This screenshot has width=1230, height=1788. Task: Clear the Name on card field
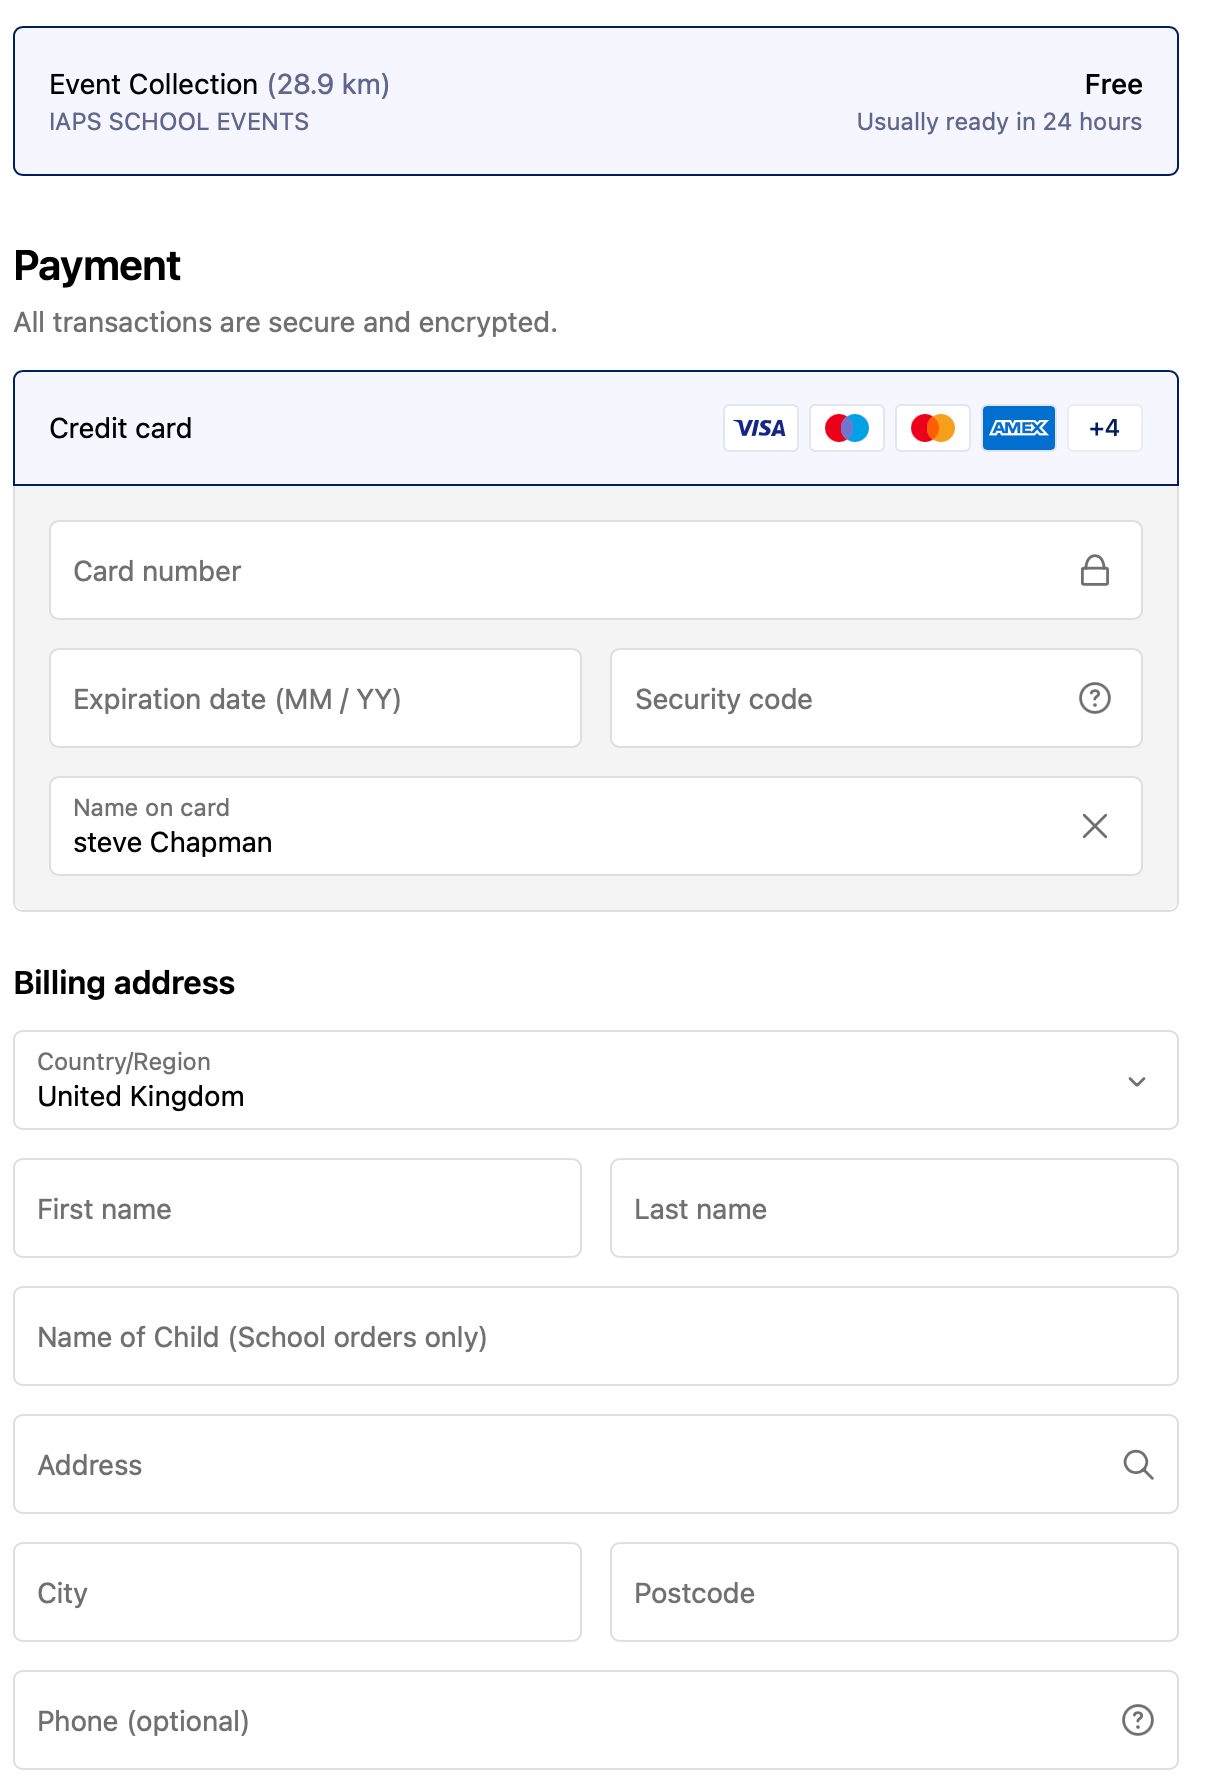[1094, 826]
